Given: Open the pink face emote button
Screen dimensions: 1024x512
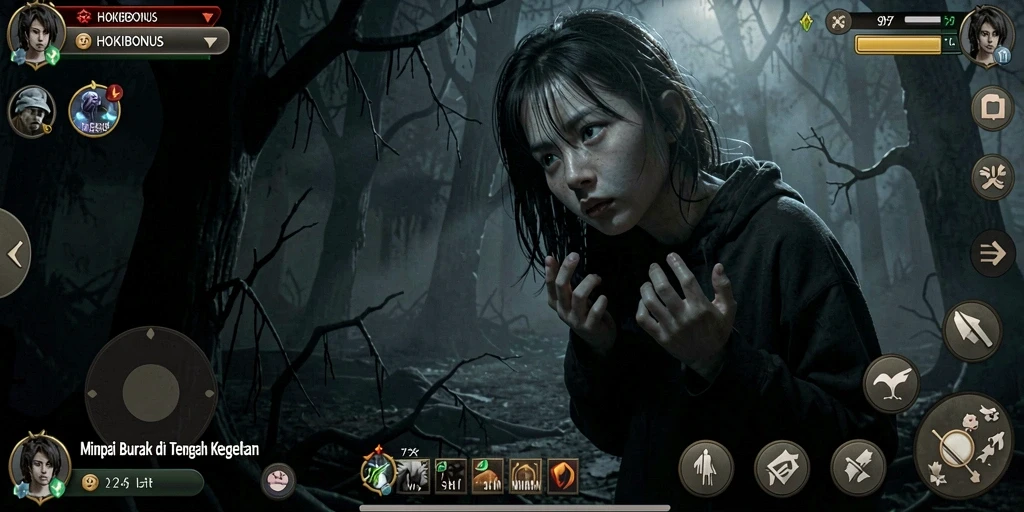Looking at the screenshot, I should (278, 481).
